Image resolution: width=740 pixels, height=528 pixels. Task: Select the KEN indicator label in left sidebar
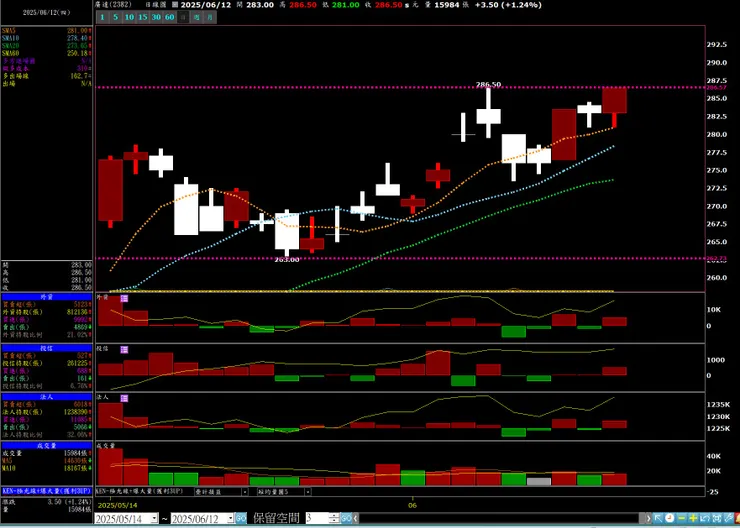47,491
